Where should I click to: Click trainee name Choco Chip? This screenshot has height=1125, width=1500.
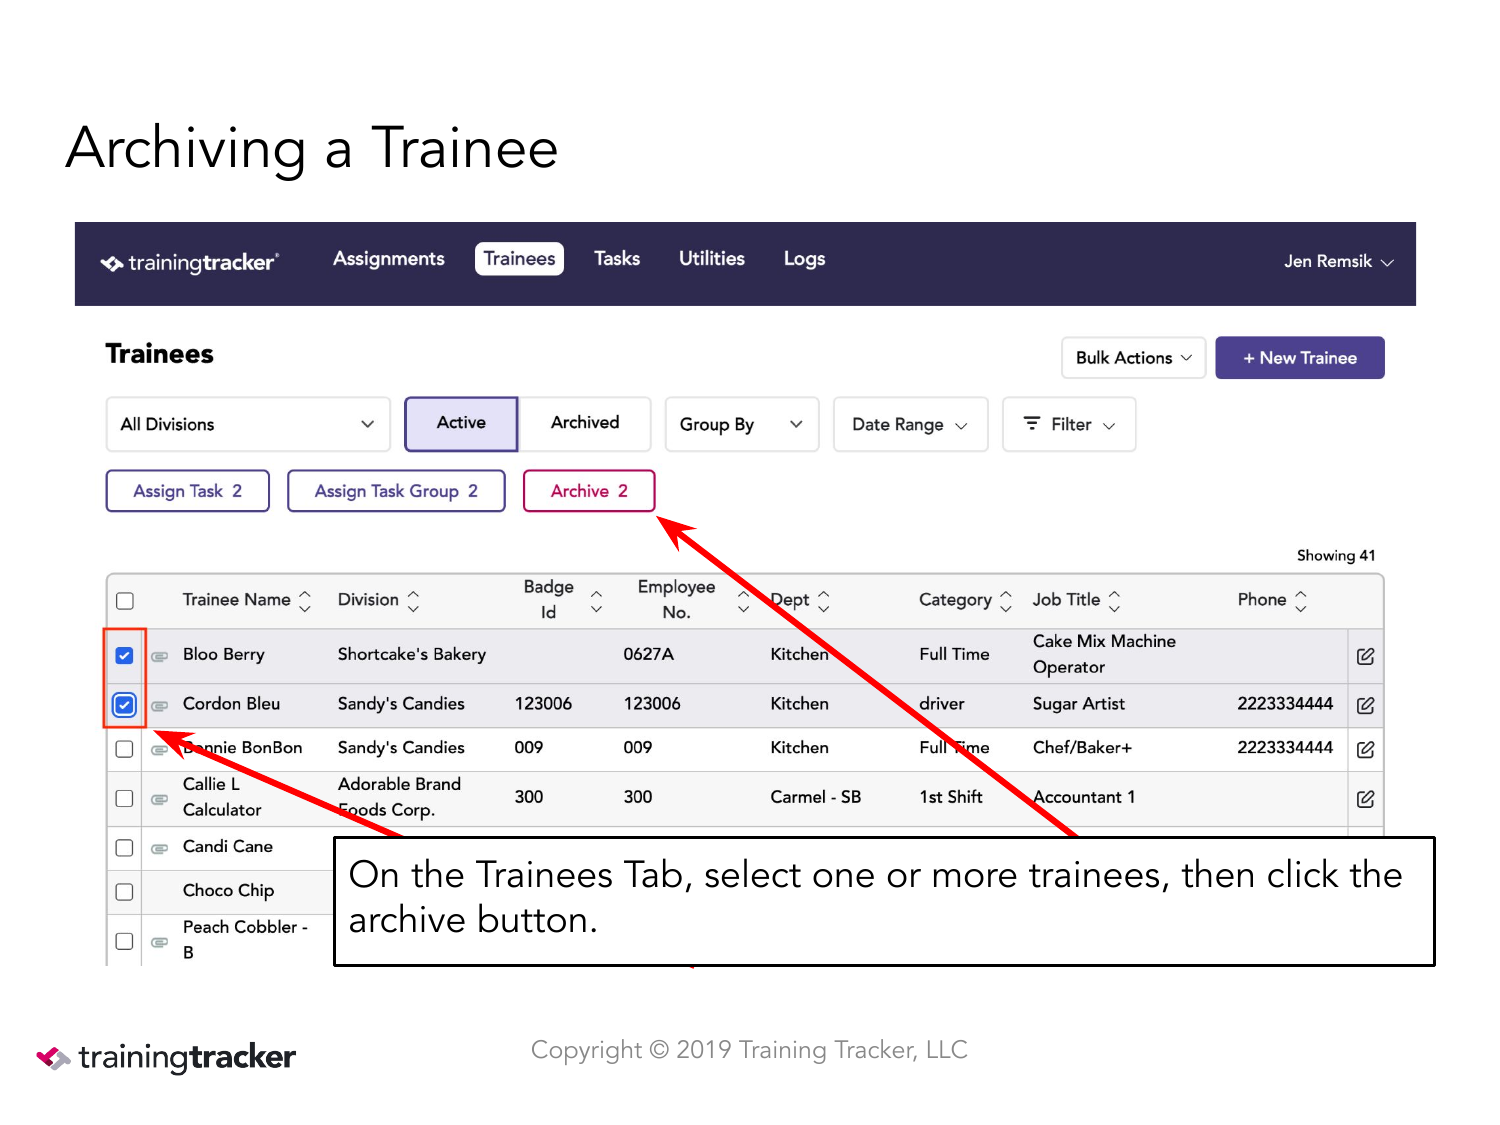[228, 891]
